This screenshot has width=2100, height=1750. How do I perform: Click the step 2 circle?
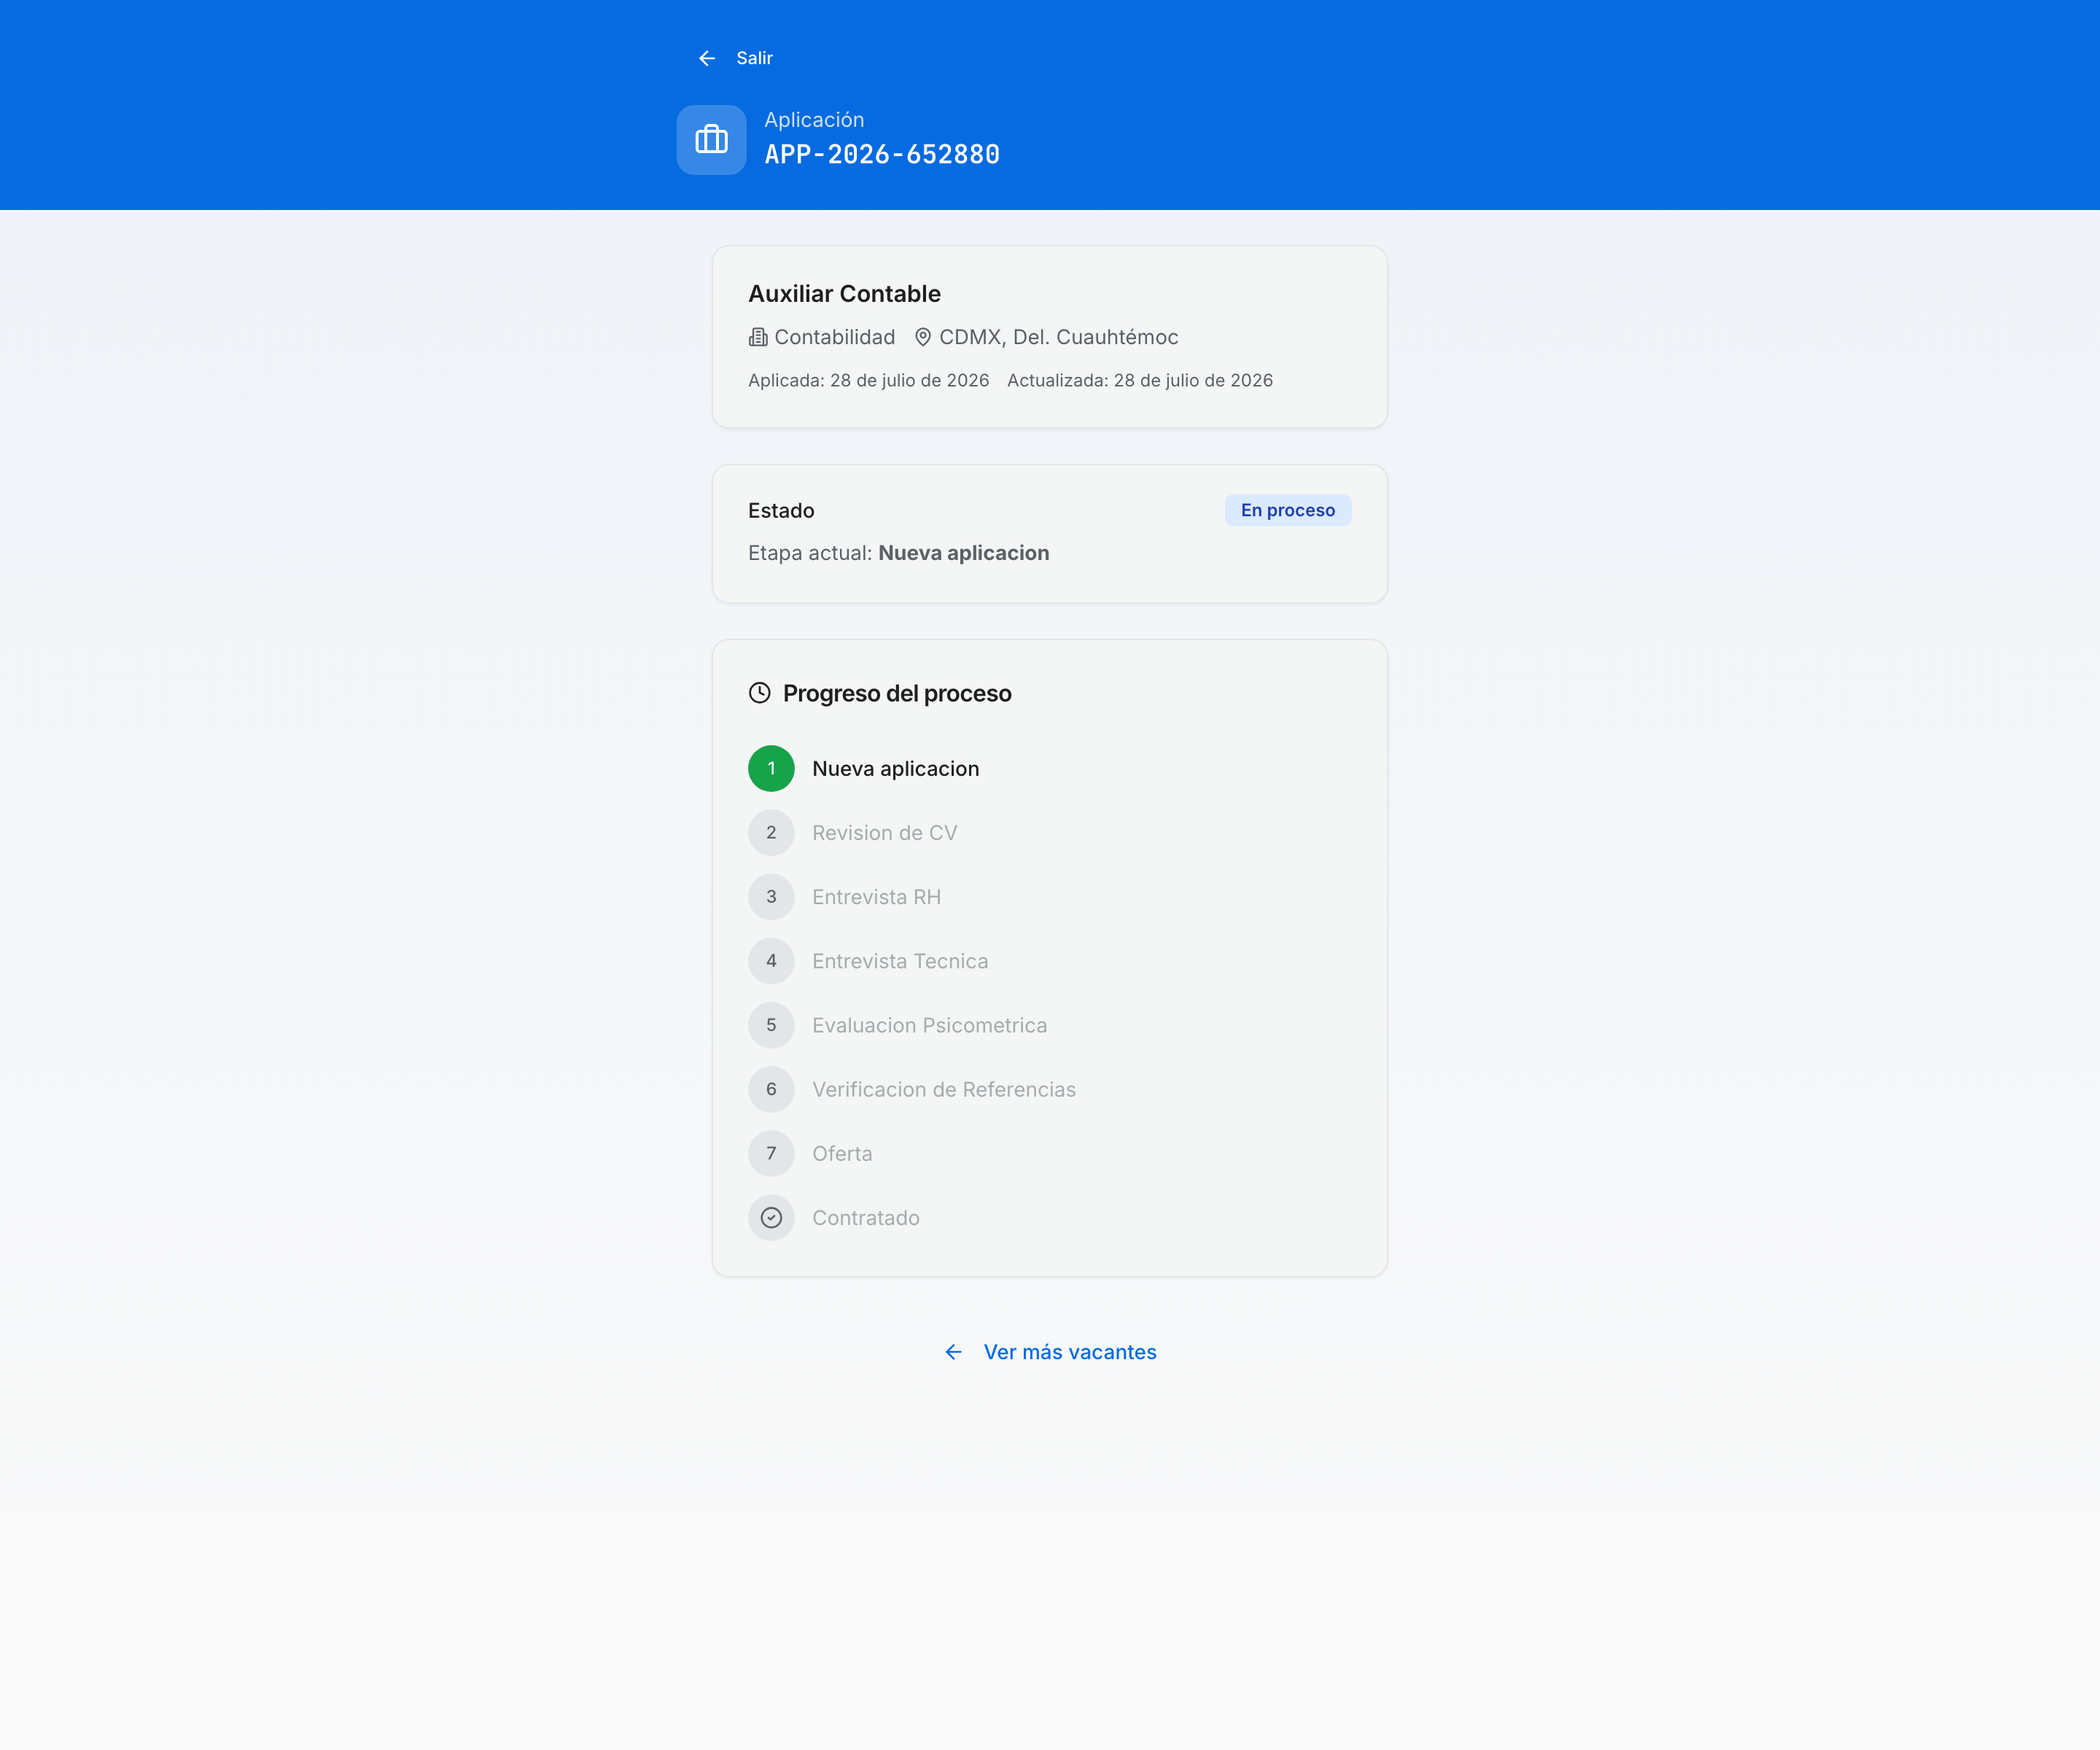(771, 832)
